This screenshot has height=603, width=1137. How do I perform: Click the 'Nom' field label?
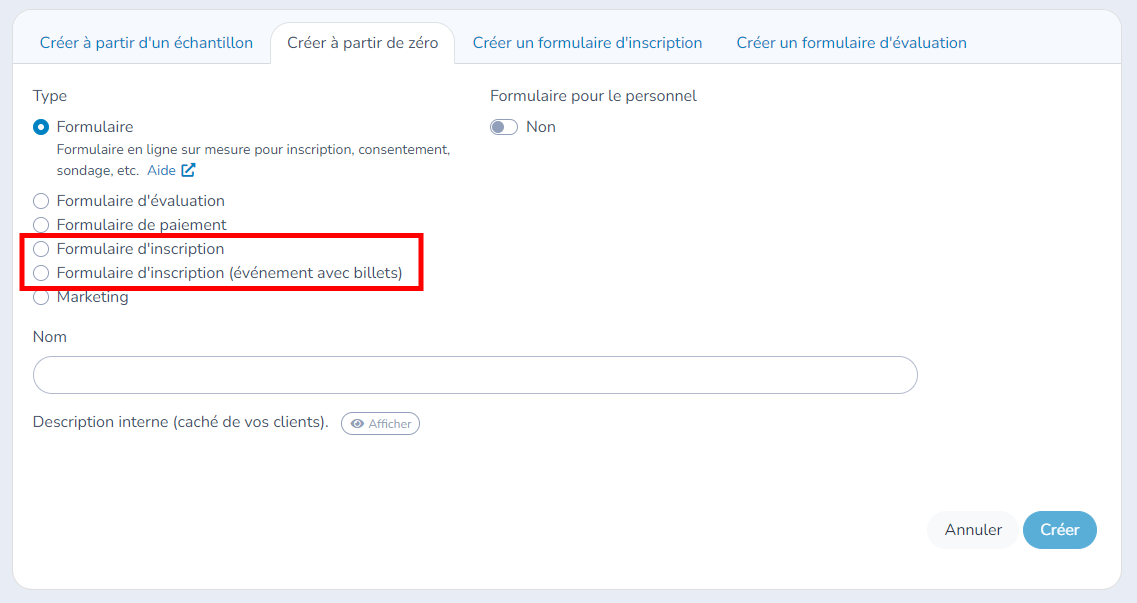pos(50,336)
